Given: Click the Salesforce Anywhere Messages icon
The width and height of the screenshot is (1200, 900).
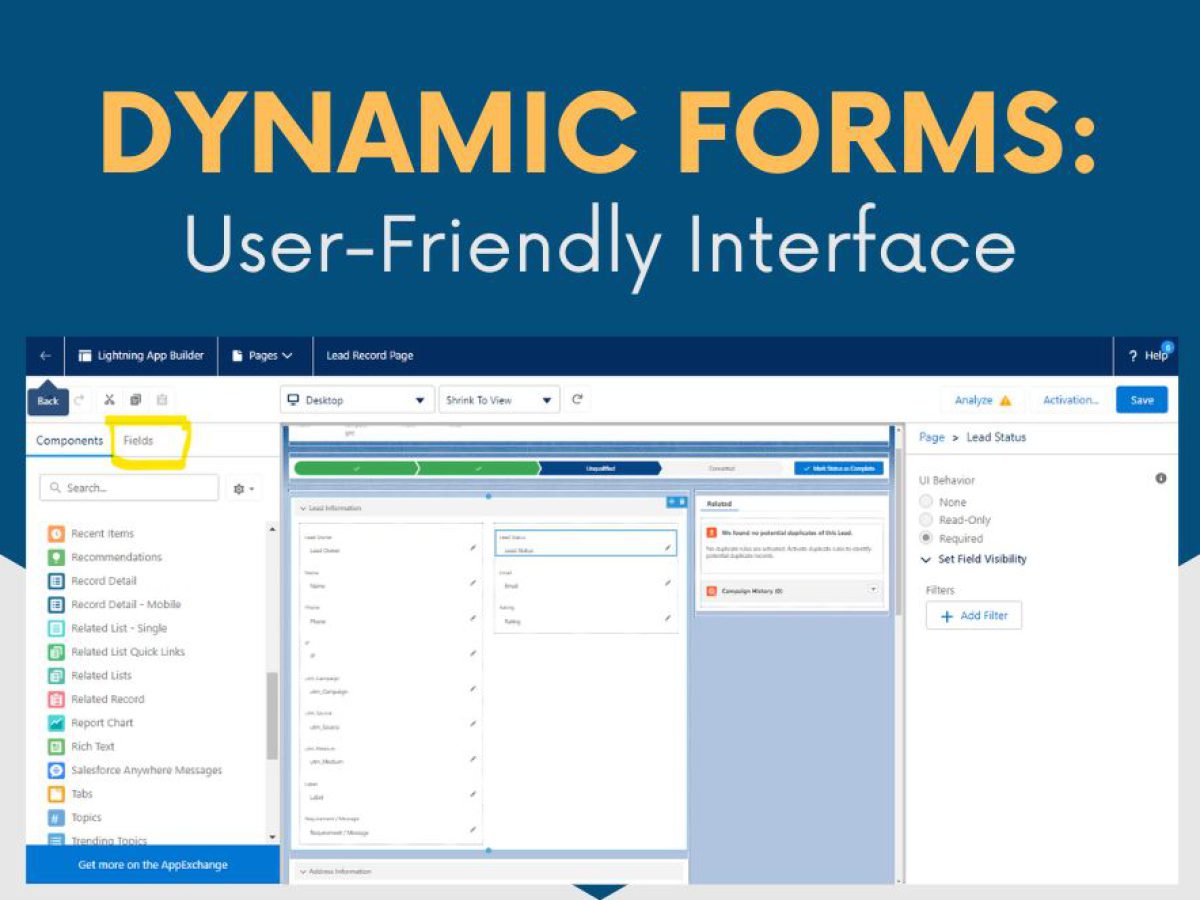Looking at the screenshot, I should pyautogui.click(x=56, y=771).
